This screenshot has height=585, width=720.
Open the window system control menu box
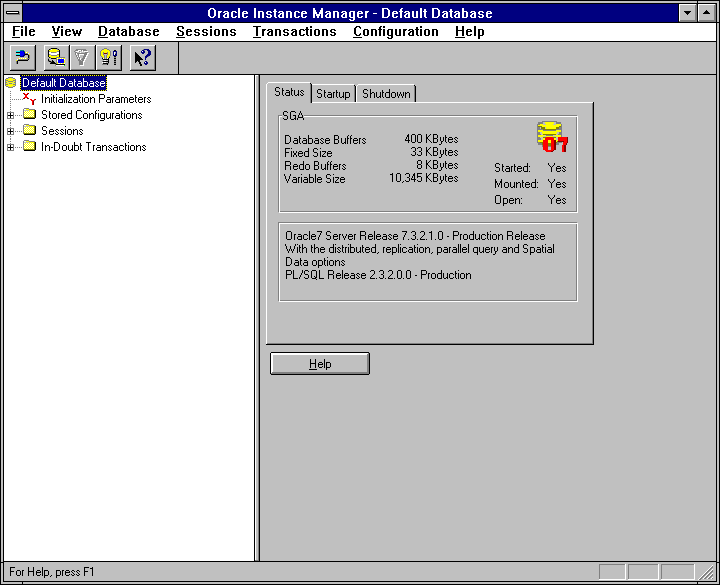(13, 13)
